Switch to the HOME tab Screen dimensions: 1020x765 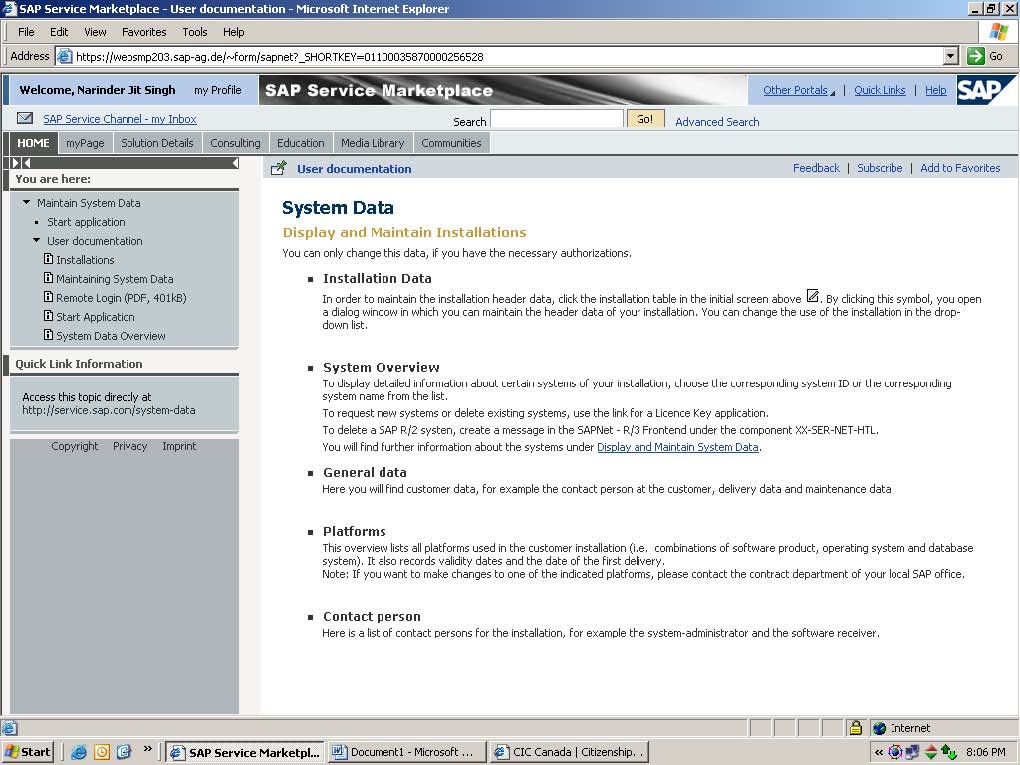click(x=33, y=143)
